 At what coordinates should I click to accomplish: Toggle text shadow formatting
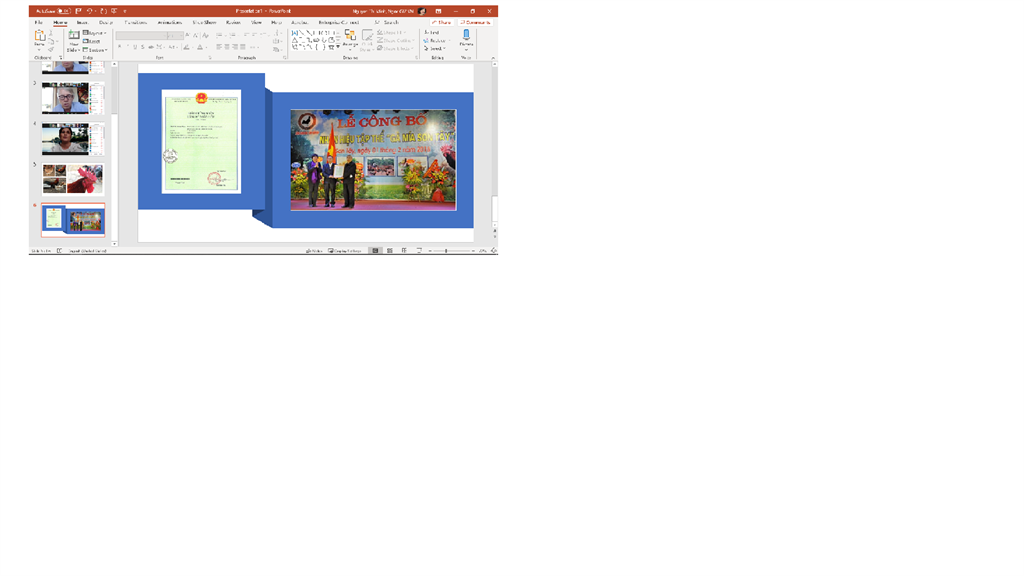143,47
